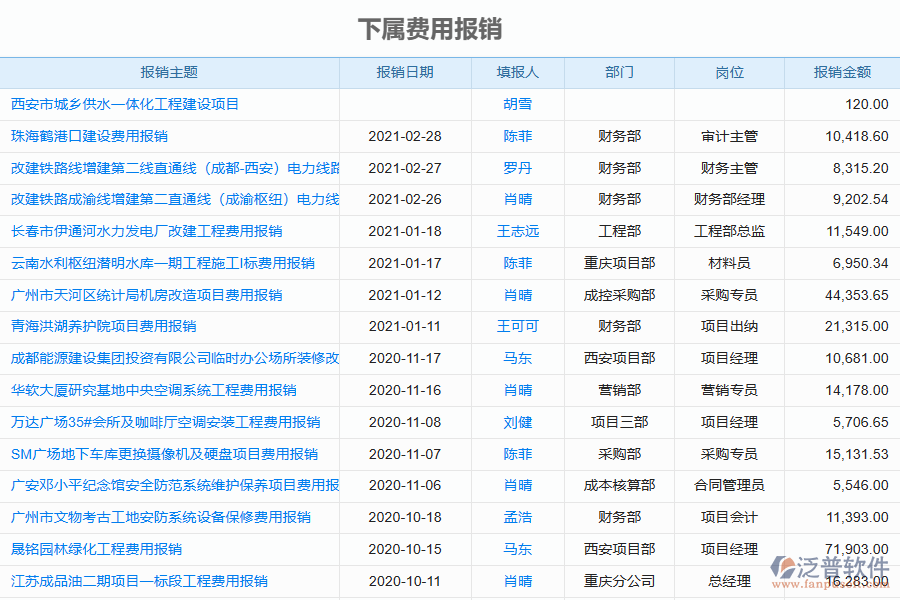Screen dimensions: 900x600
Task: Open 广州市天河区统计局机房改造项目费用报销
Action: pos(149,294)
